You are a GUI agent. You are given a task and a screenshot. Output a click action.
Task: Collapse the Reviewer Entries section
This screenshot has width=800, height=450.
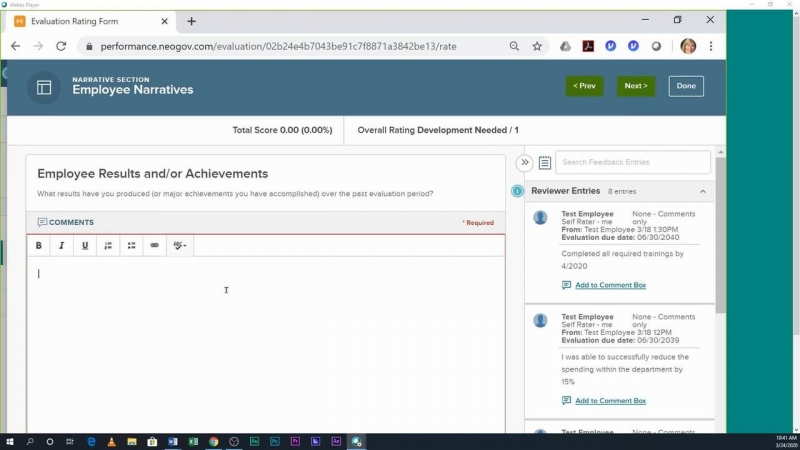pyautogui.click(x=702, y=191)
